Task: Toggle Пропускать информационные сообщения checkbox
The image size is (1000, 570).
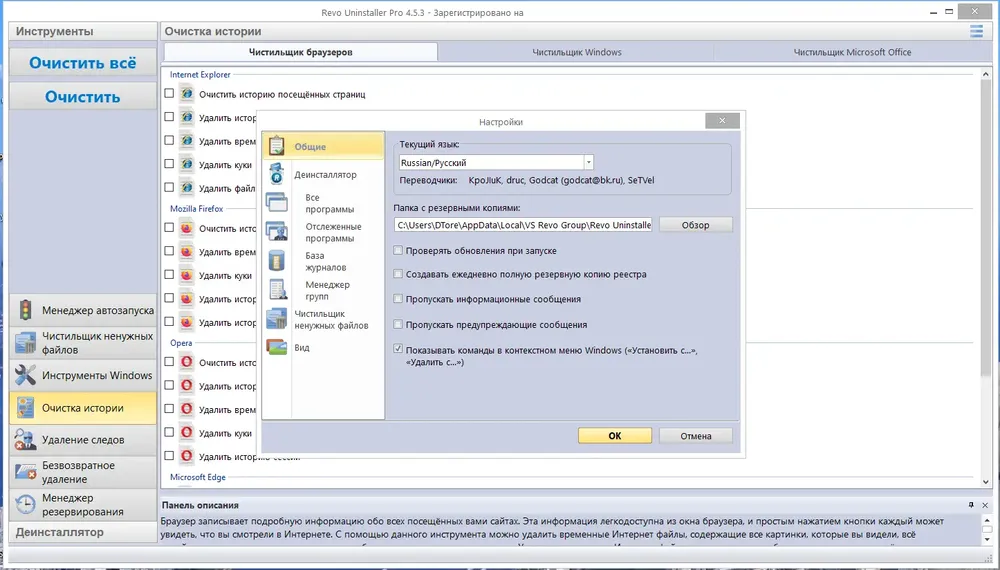Action: (398, 298)
